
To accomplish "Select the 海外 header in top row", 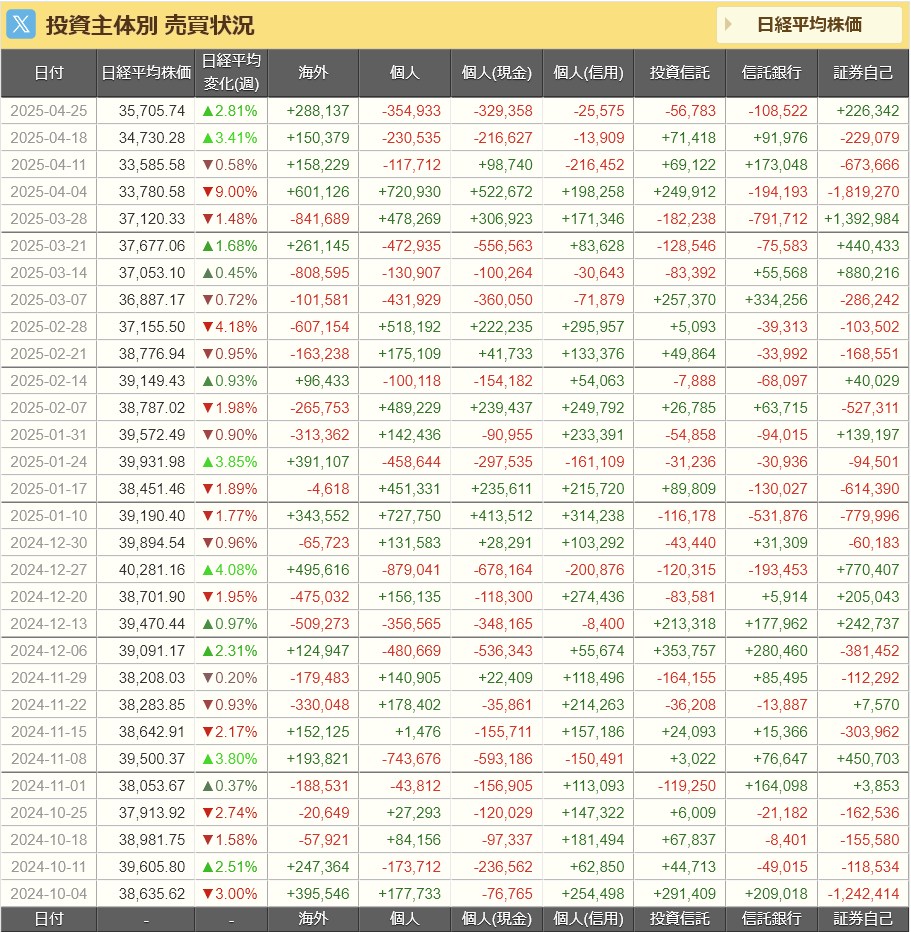I will click(312, 73).
